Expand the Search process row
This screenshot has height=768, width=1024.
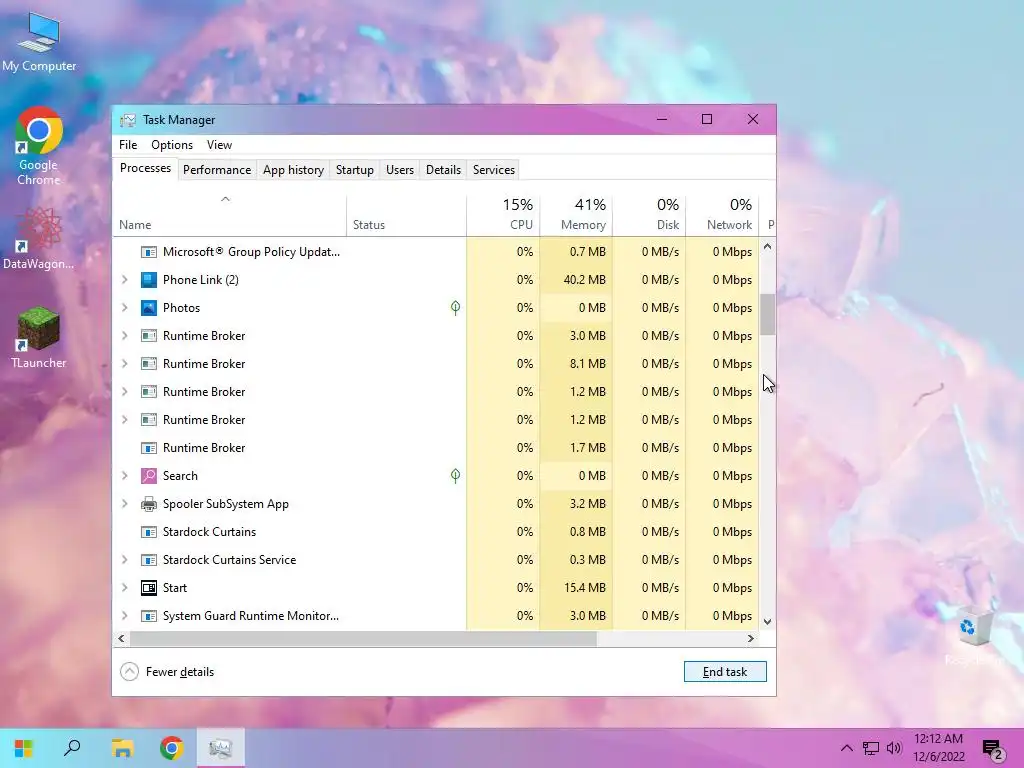click(x=125, y=476)
